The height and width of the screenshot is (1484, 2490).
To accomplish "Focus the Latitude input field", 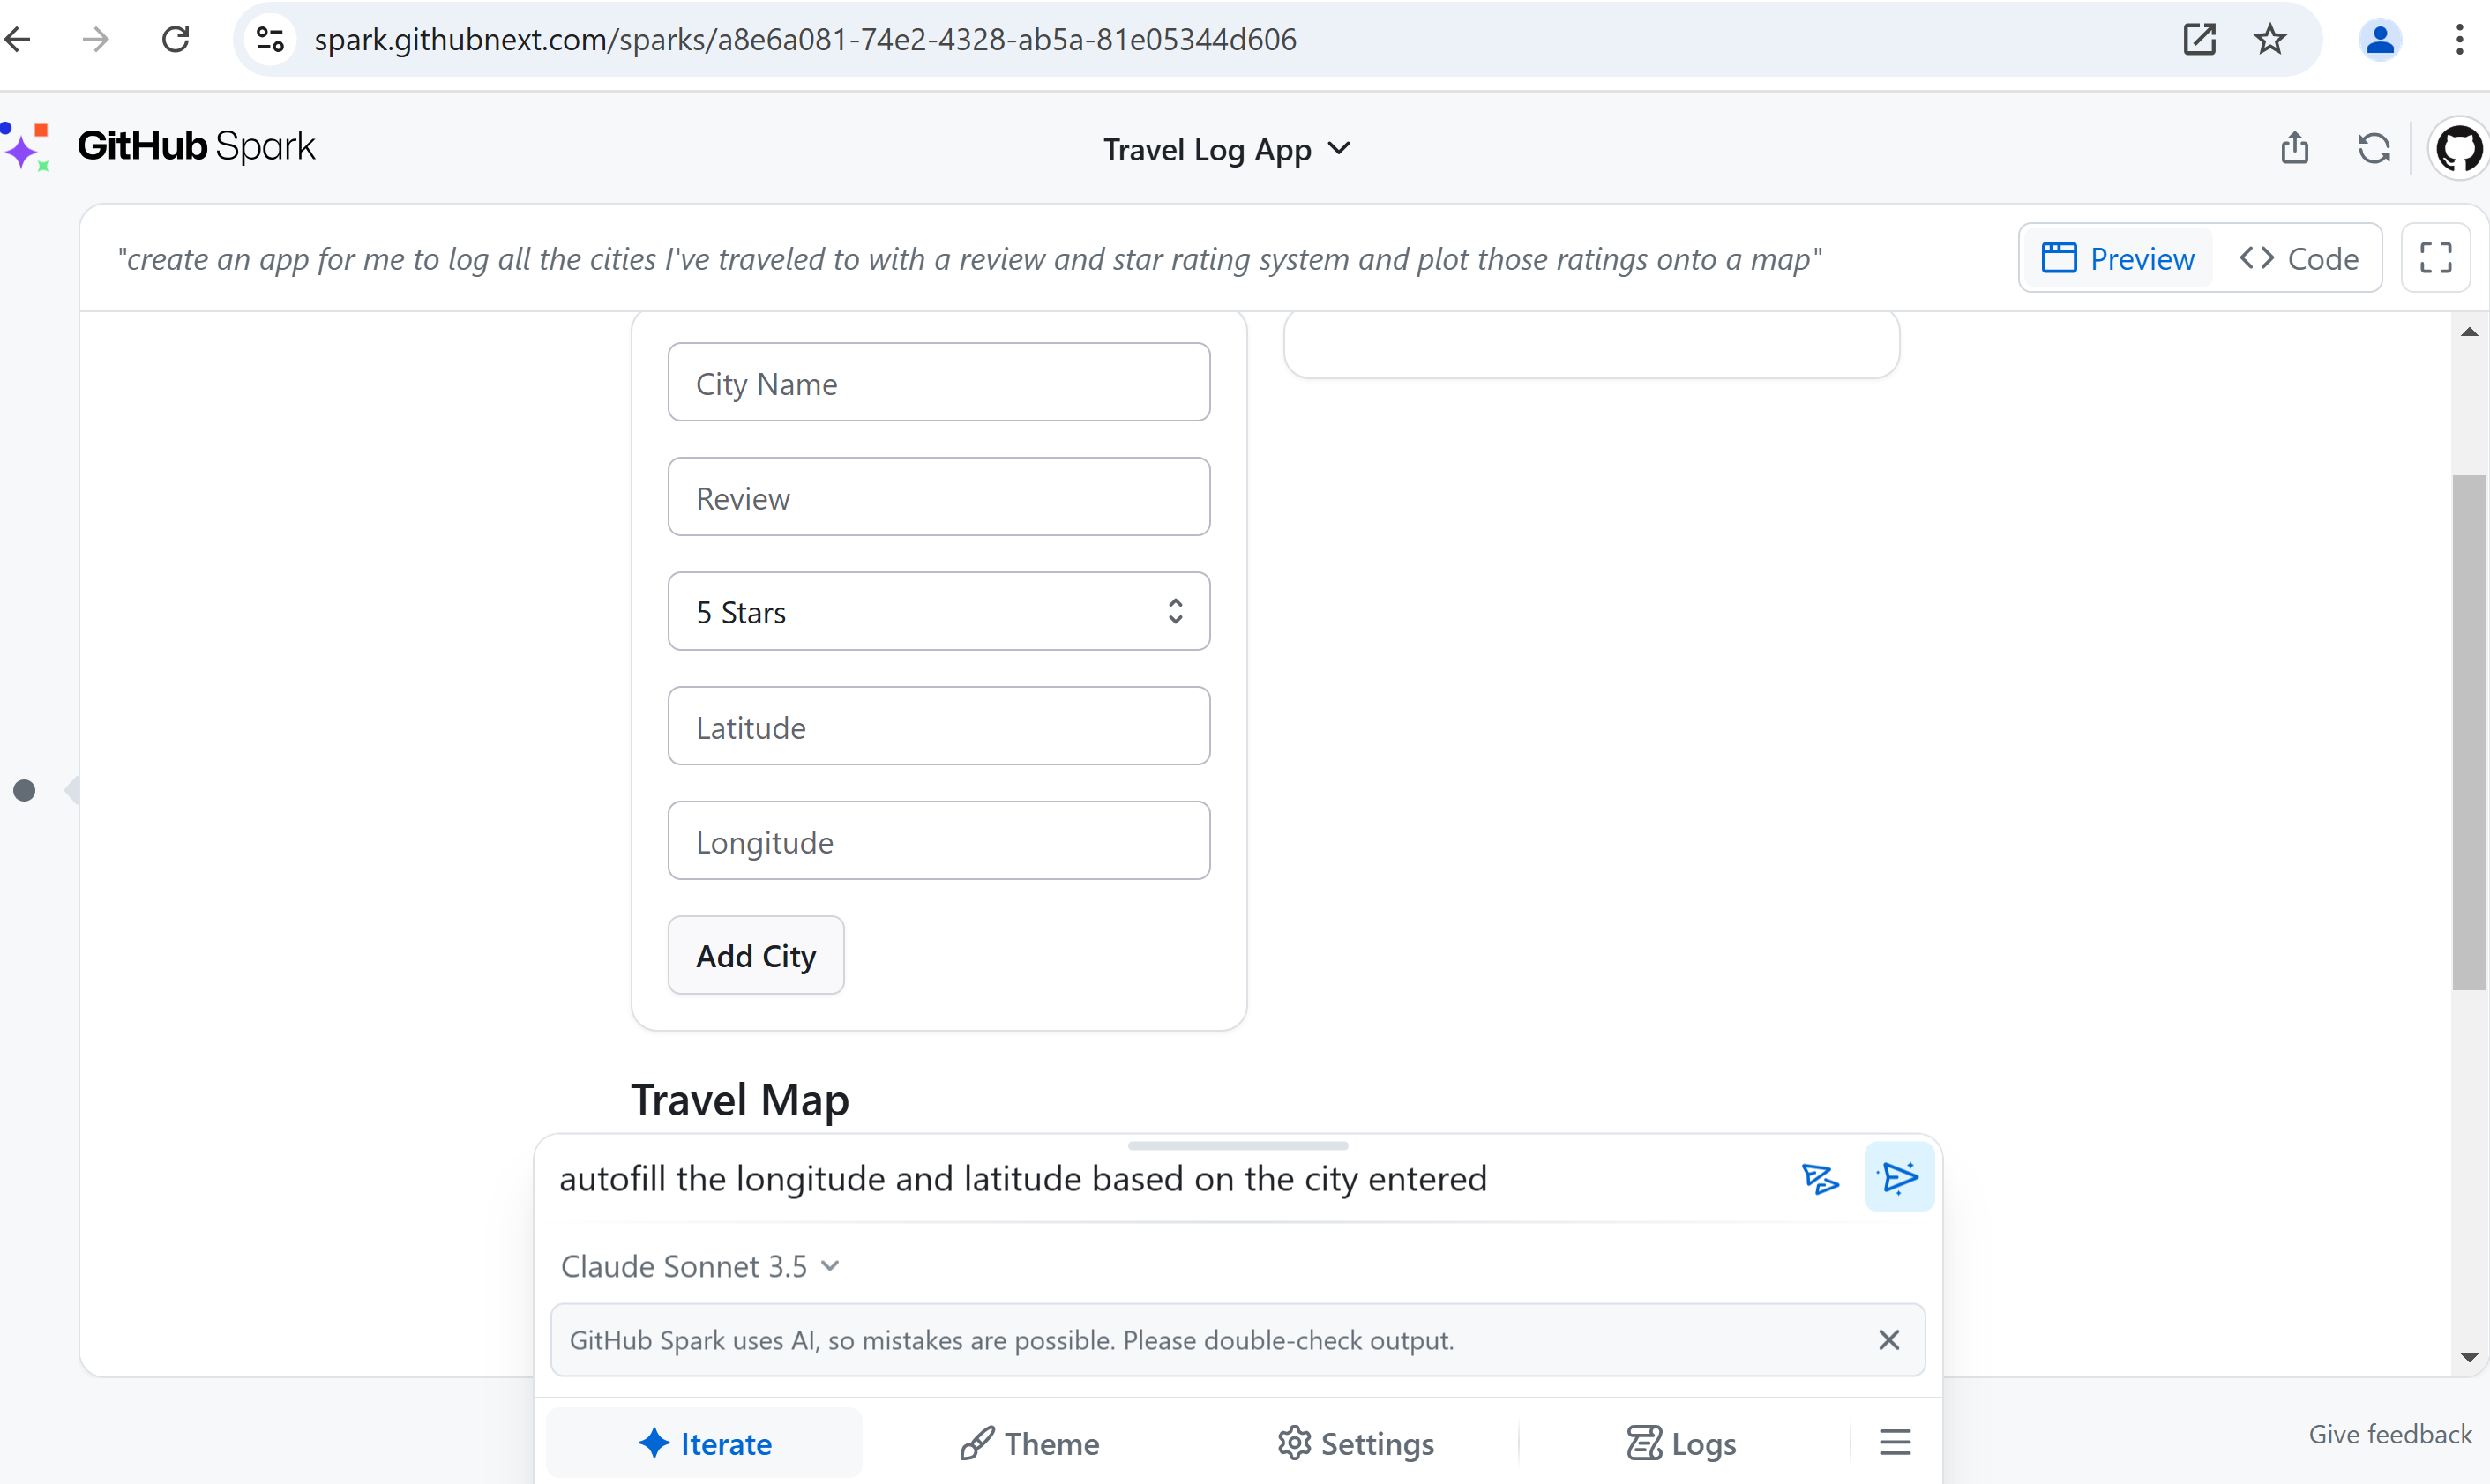I will (939, 726).
